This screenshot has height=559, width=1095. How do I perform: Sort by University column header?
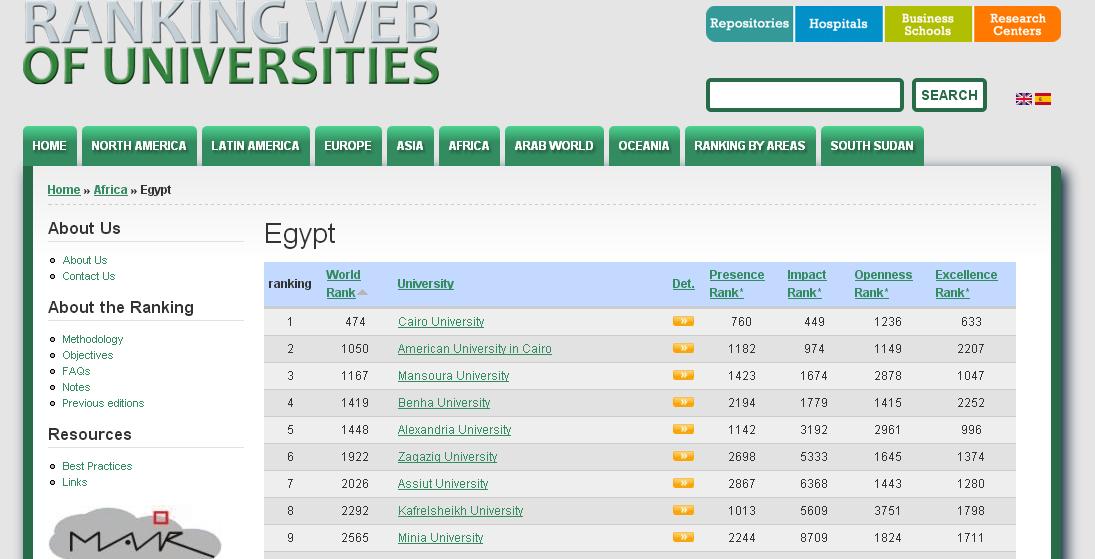pyautogui.click(x=425, y=284)
